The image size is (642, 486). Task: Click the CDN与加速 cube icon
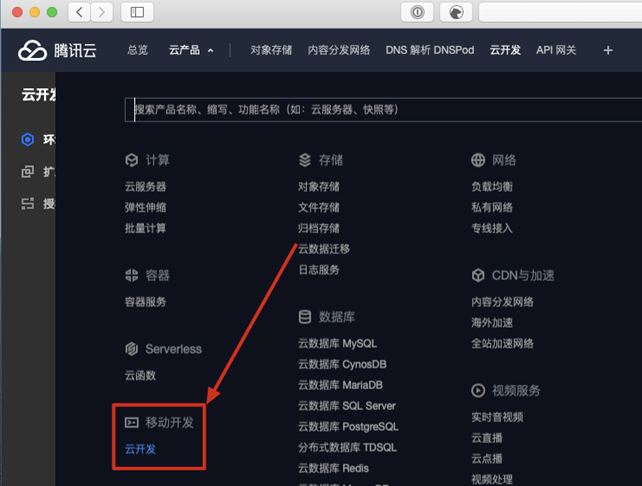click(478, 275)
